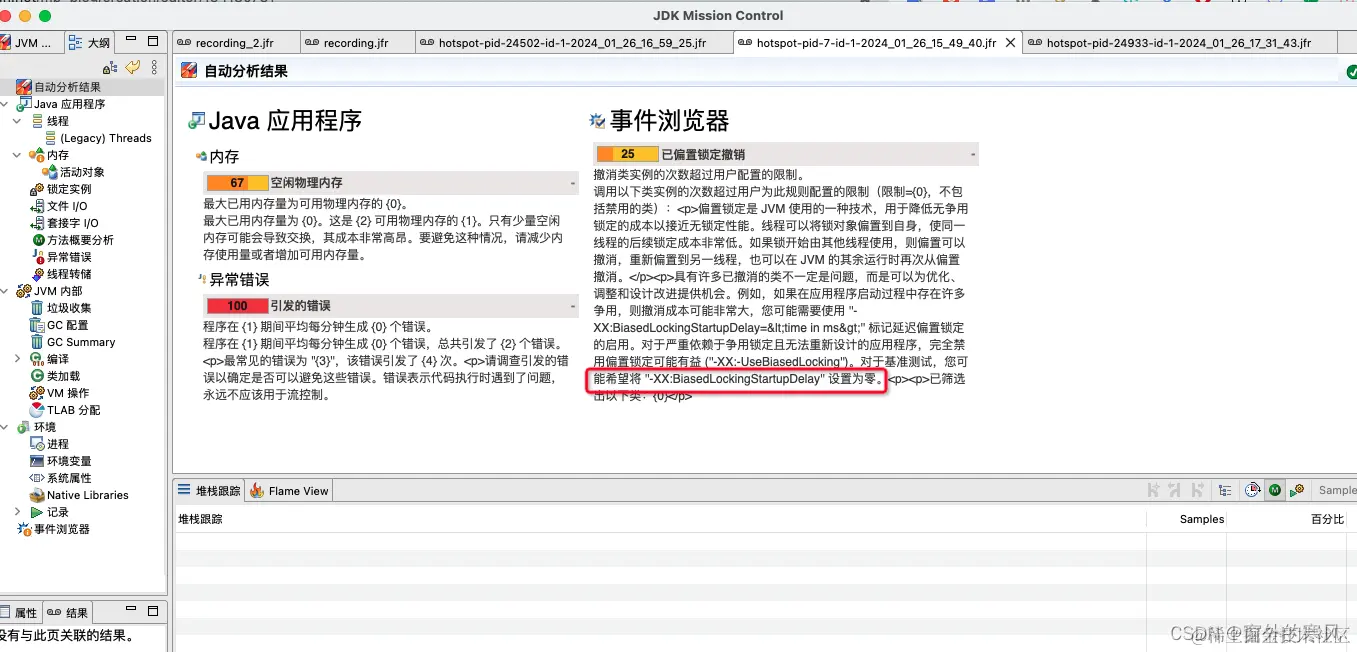Toggle the green M method-grouping button
The height and width of the screenshot is (652, 1357).
pyautogui.click(x=1275, y=490)
